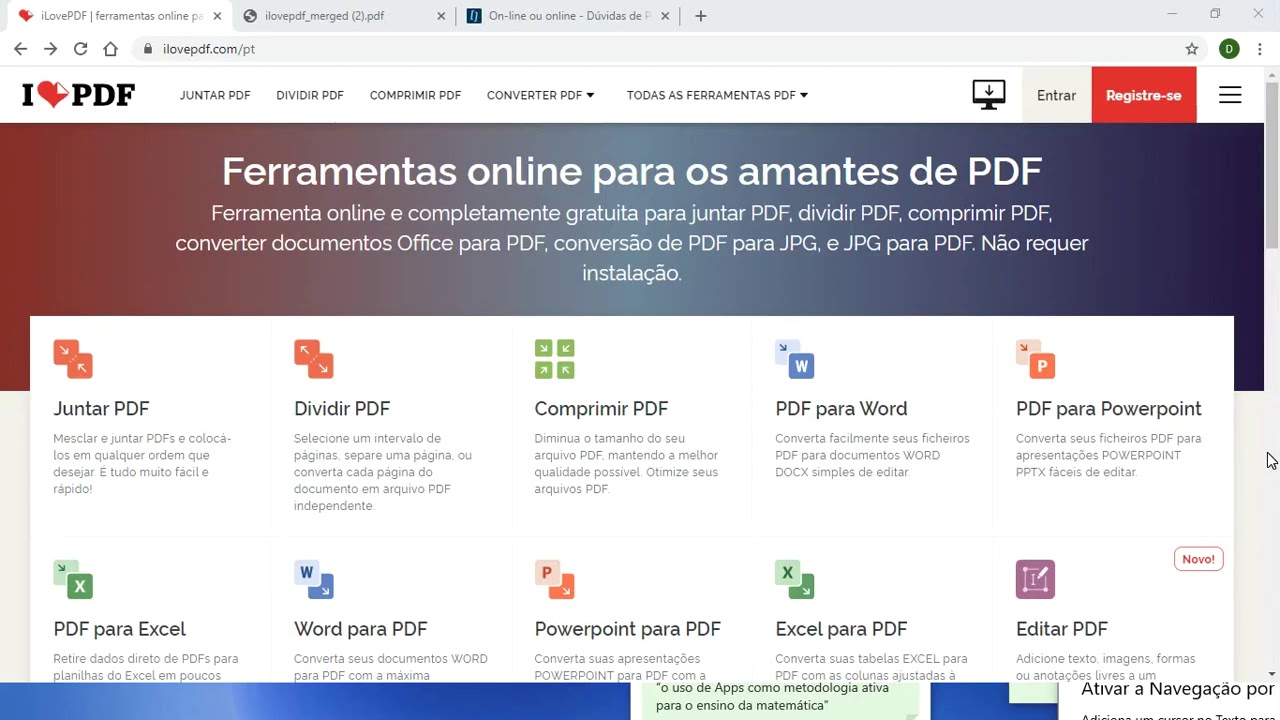
Task: Open the Juntar PDF tool title
Action: coord(101,408)
